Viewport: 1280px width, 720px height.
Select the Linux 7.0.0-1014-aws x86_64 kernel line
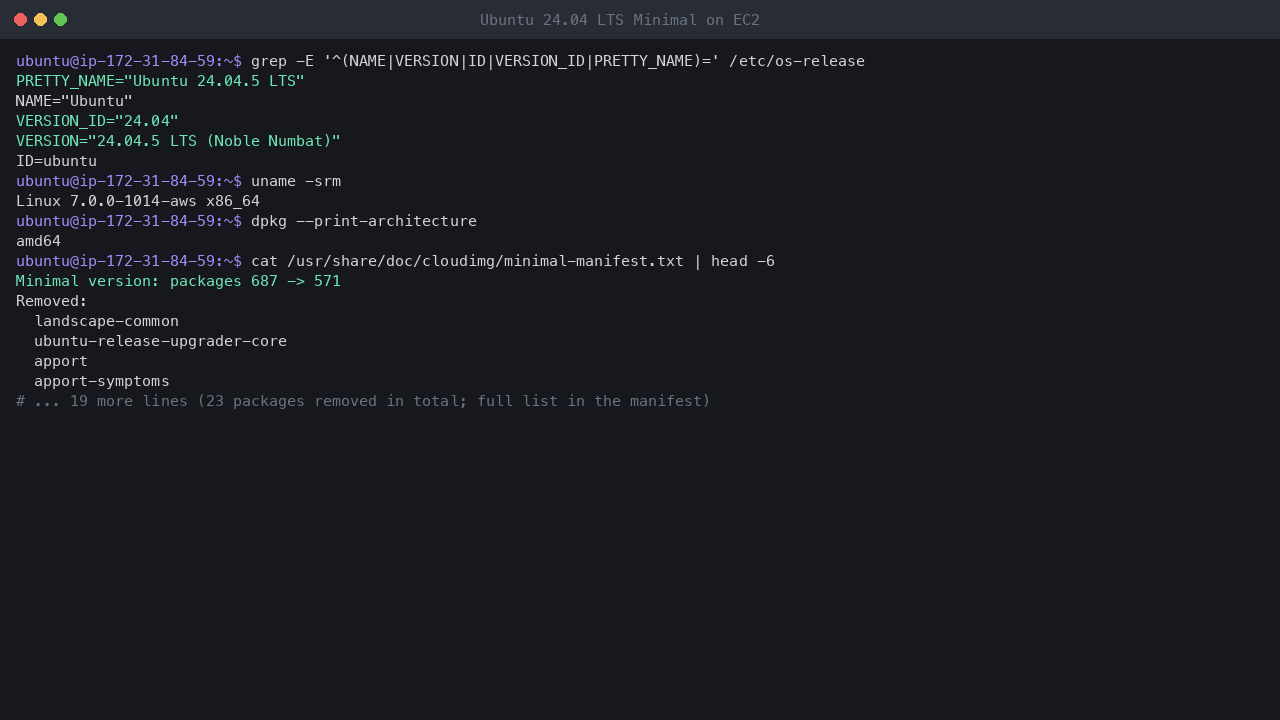point(138,201)
